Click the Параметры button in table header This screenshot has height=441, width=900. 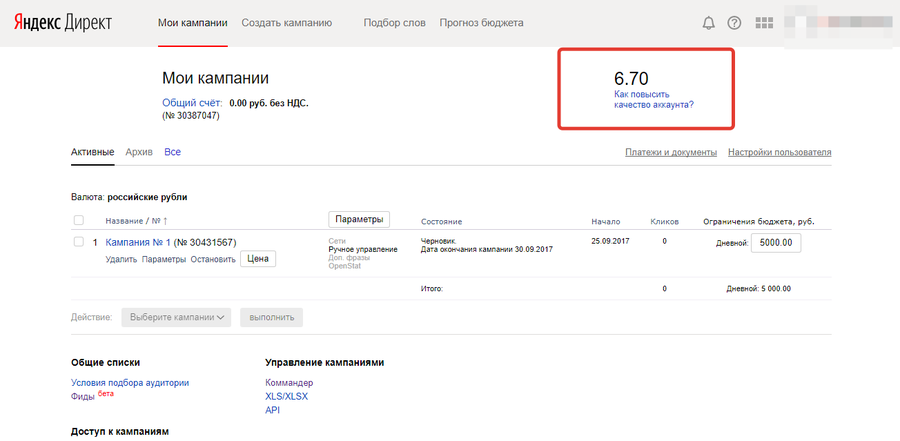tap(359, 219)
